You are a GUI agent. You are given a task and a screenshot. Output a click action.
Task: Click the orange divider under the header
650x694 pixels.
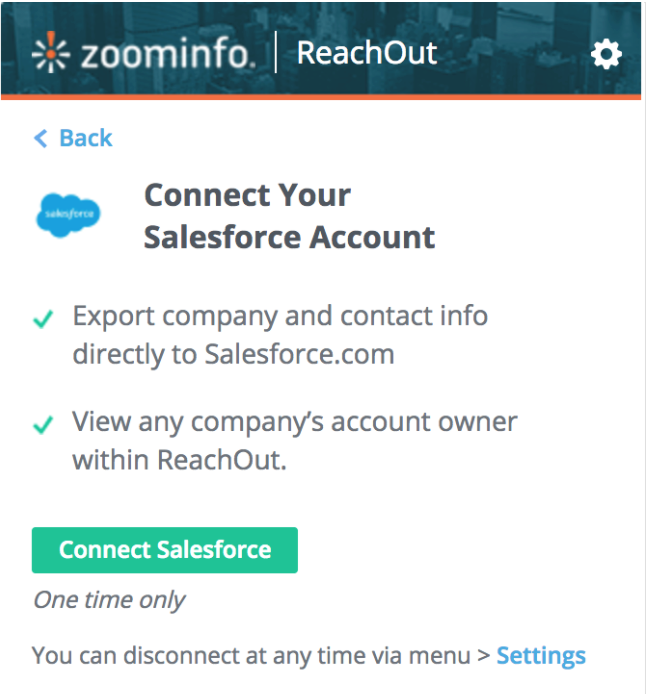[321, 97]
